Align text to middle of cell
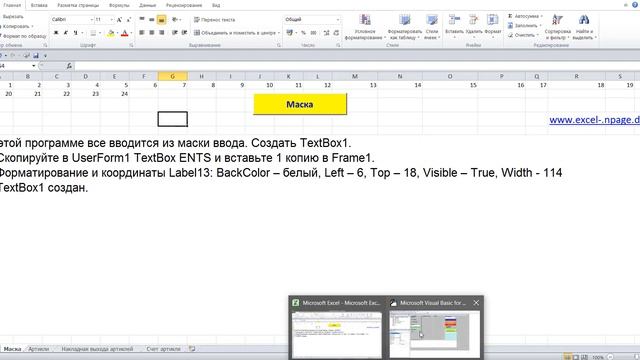The height and width of the screenshot is (360, 640). [x=151, y=19]
